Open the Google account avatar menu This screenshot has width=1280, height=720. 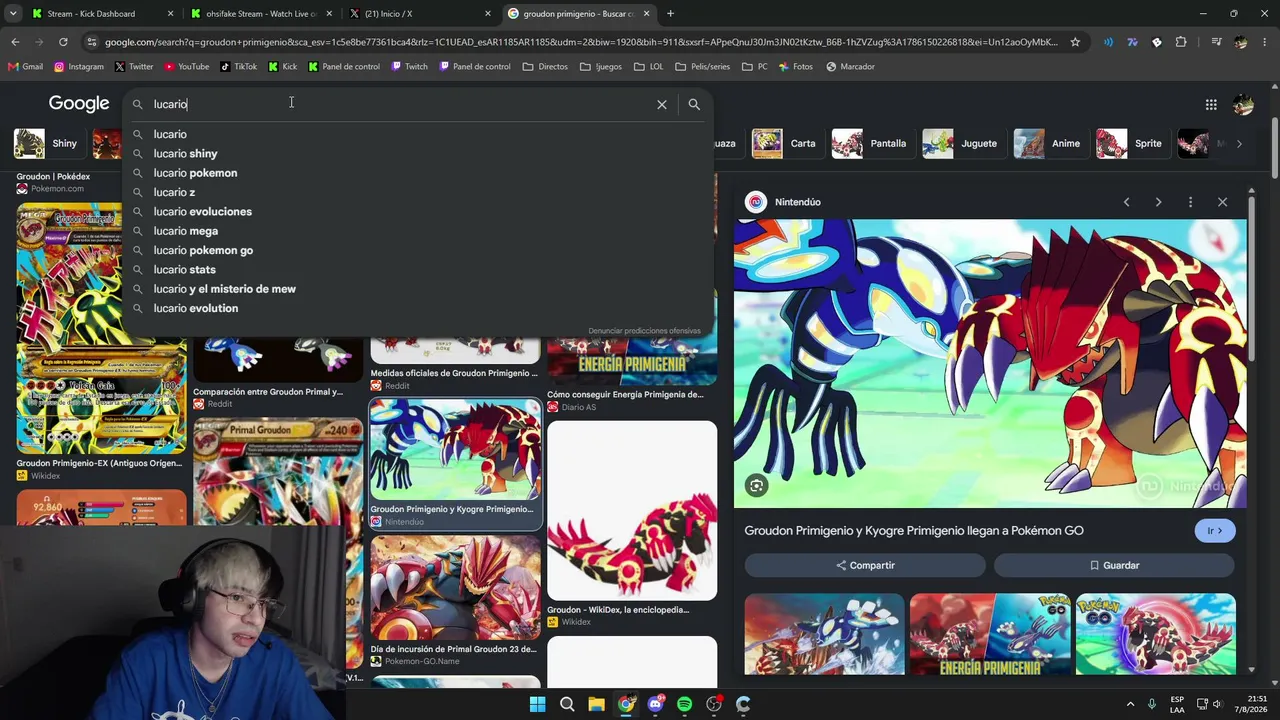pos(1243,104)
